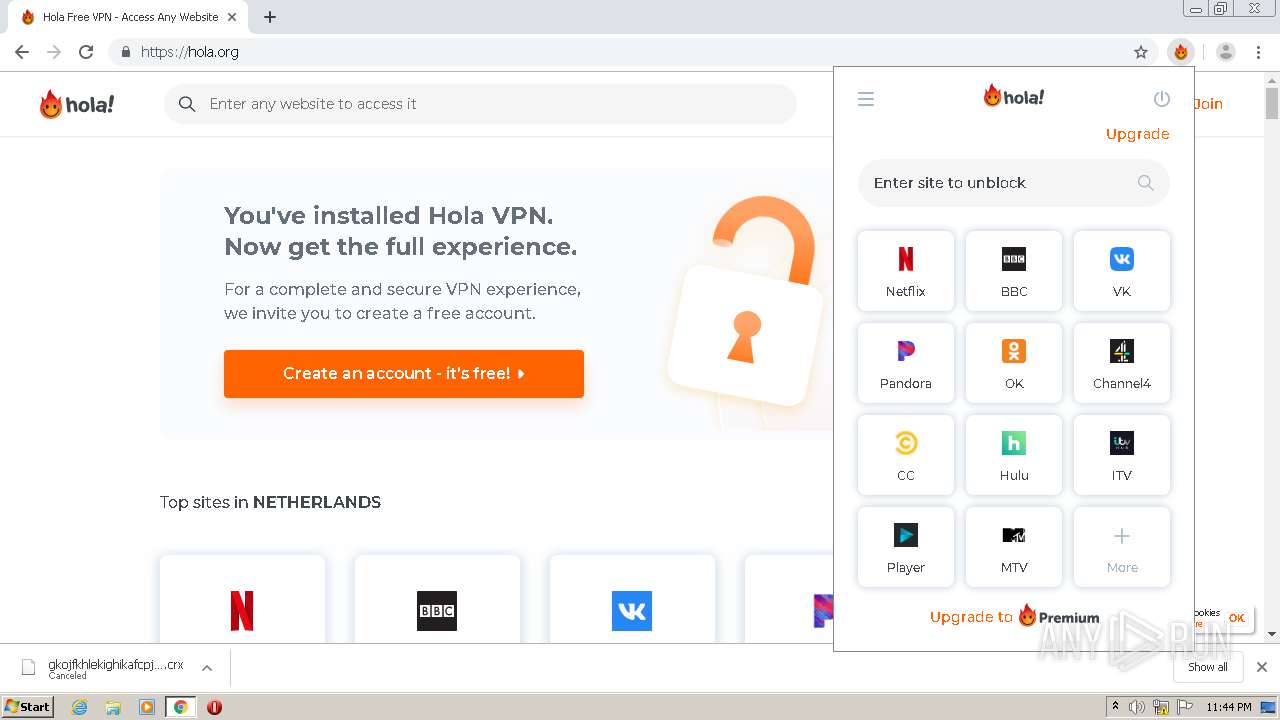
Task: Switch to Chrome taskbar button
Action: 180,707
